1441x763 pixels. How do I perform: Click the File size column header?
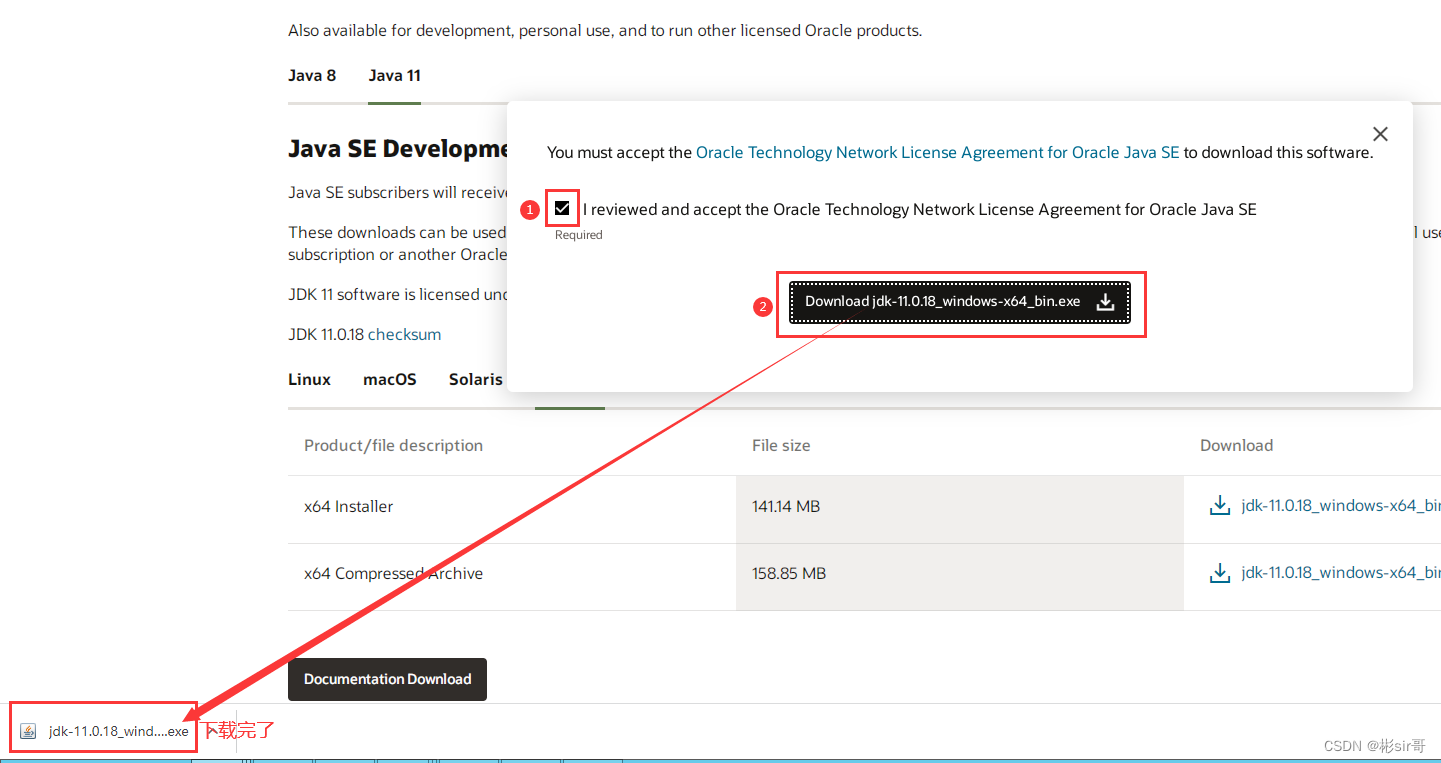tap(781, 446)
